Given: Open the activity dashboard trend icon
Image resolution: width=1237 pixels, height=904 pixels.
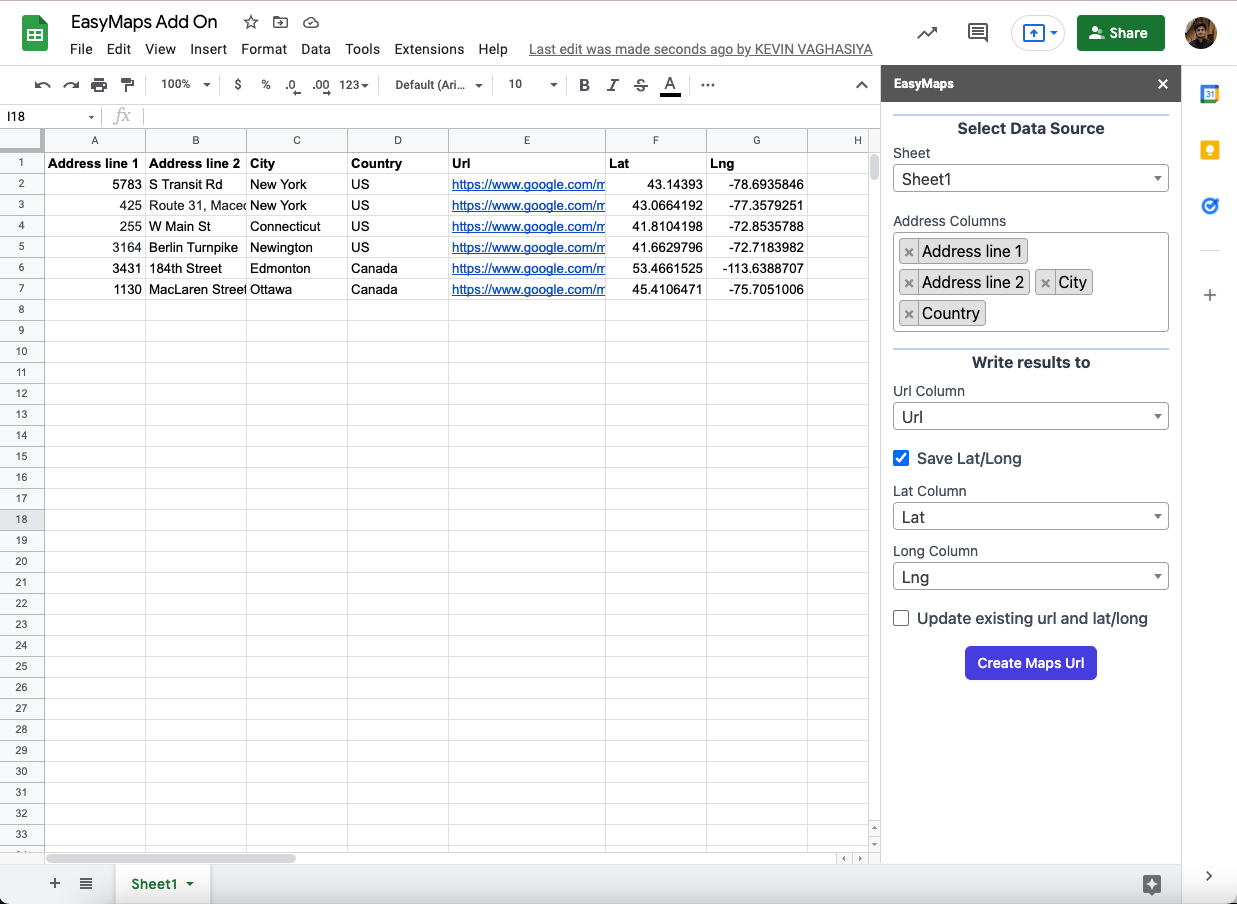Looking at the screenshot, I should click(x=927, y=33).
